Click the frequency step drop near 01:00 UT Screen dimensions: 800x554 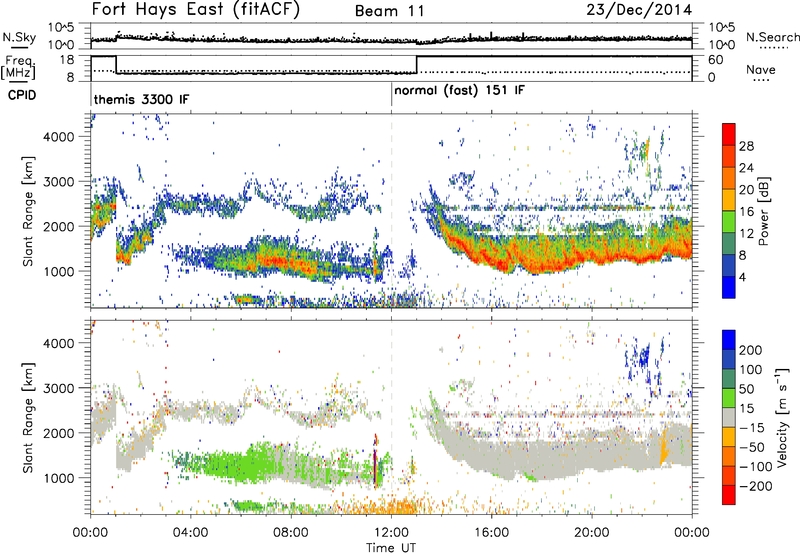pos(116,65)
